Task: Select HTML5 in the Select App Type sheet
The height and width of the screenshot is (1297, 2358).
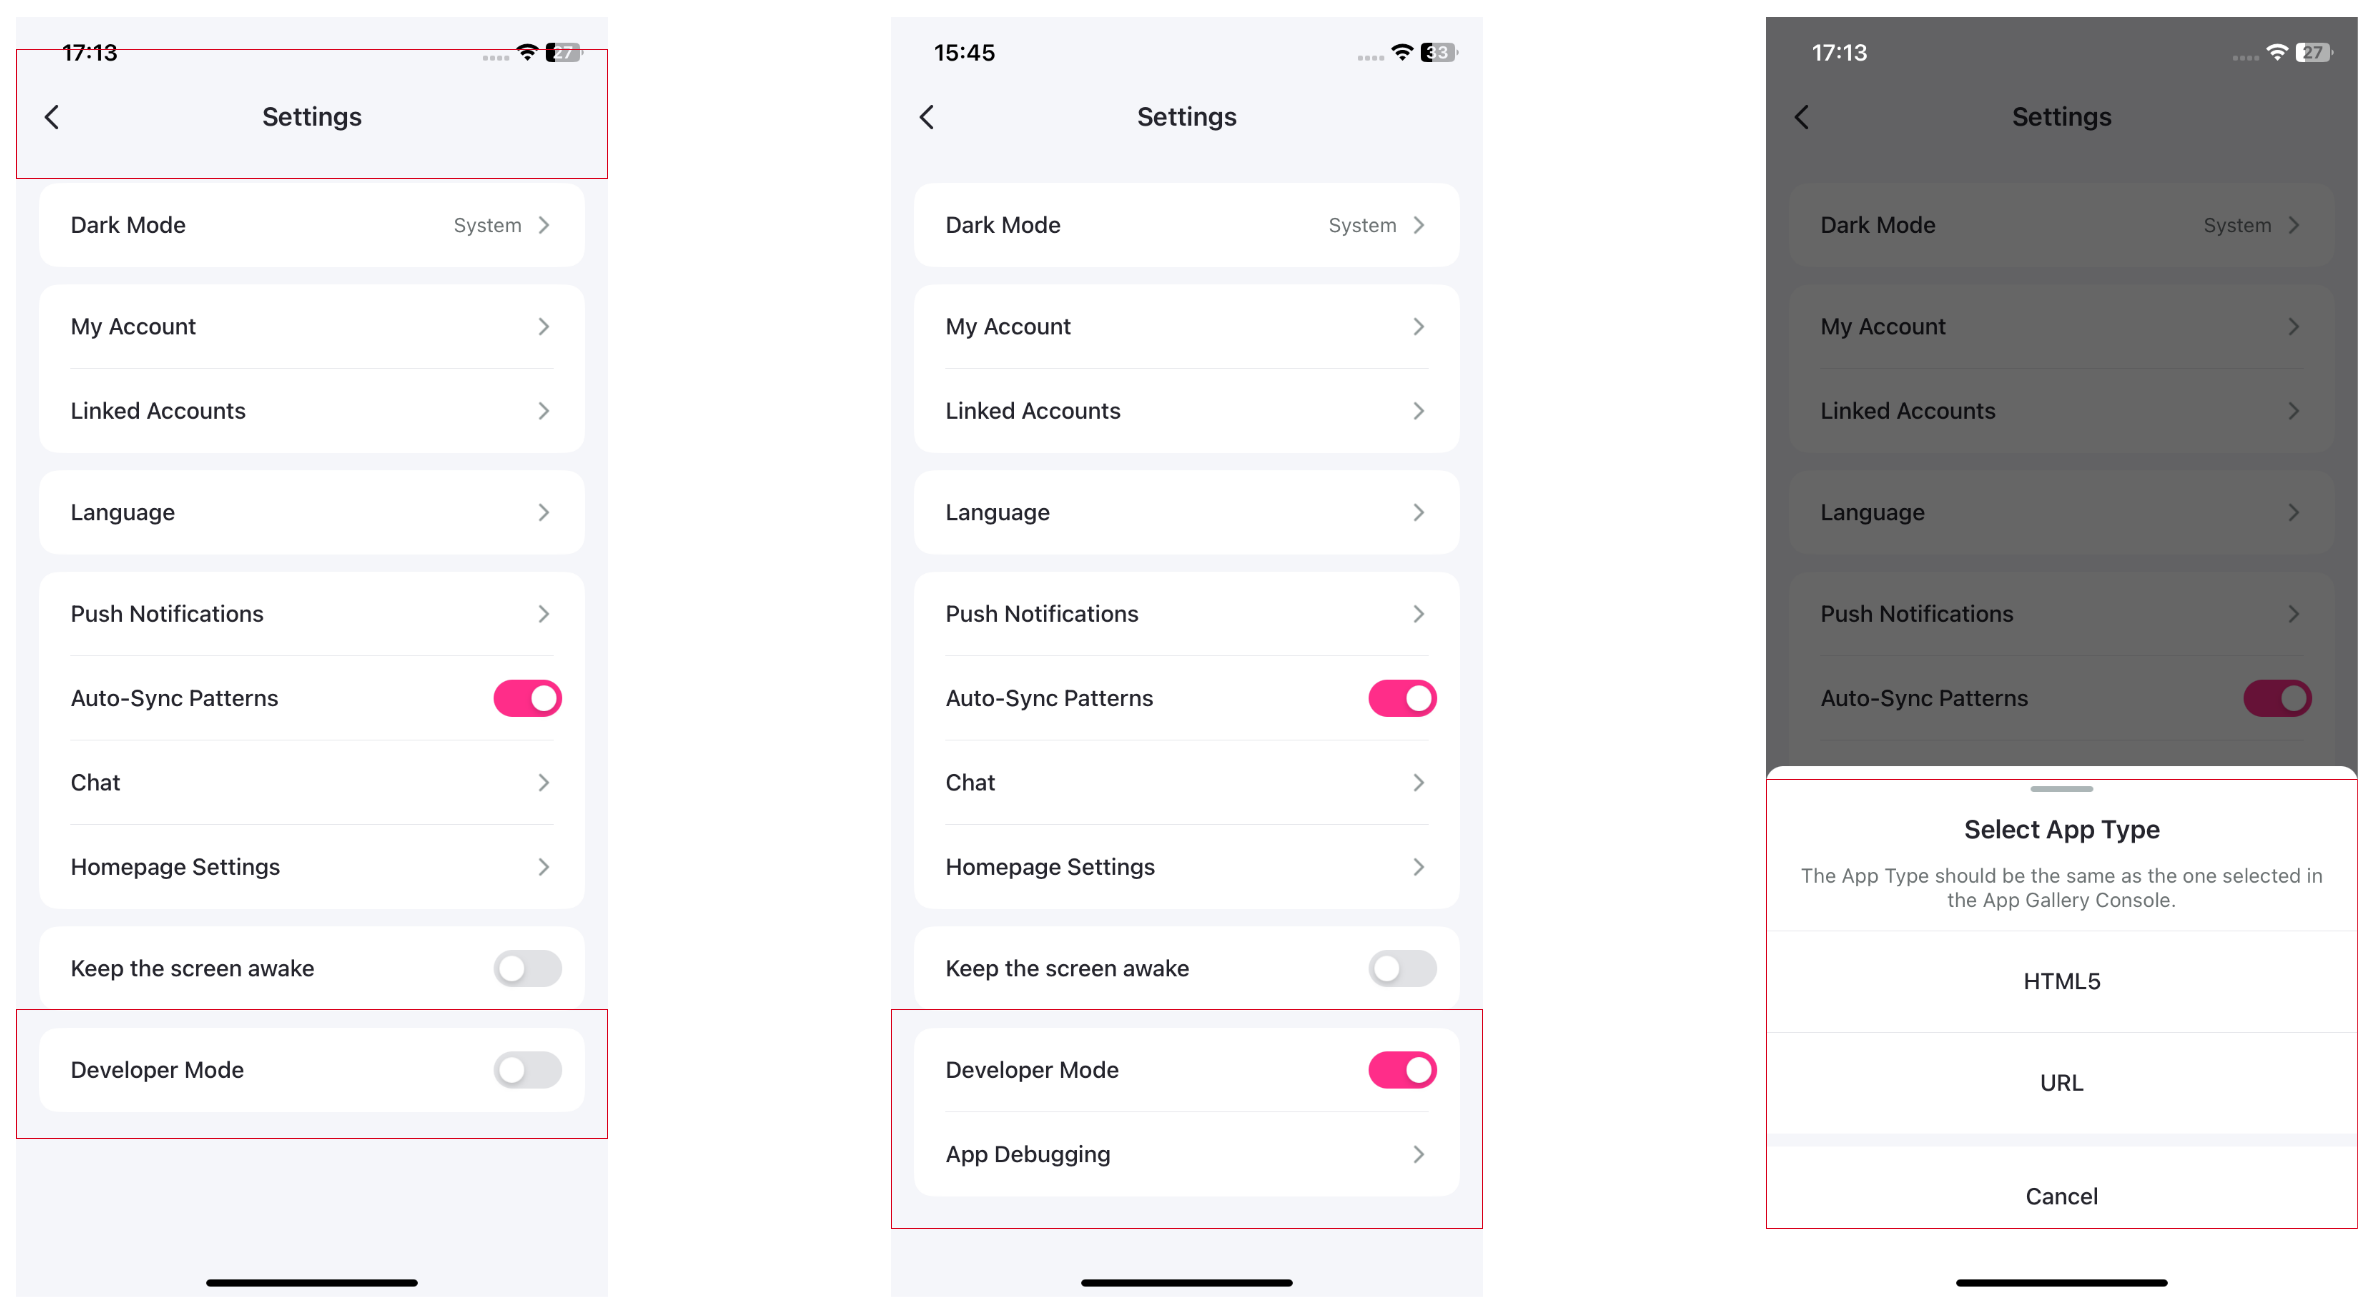Action: coord(2061,981)
